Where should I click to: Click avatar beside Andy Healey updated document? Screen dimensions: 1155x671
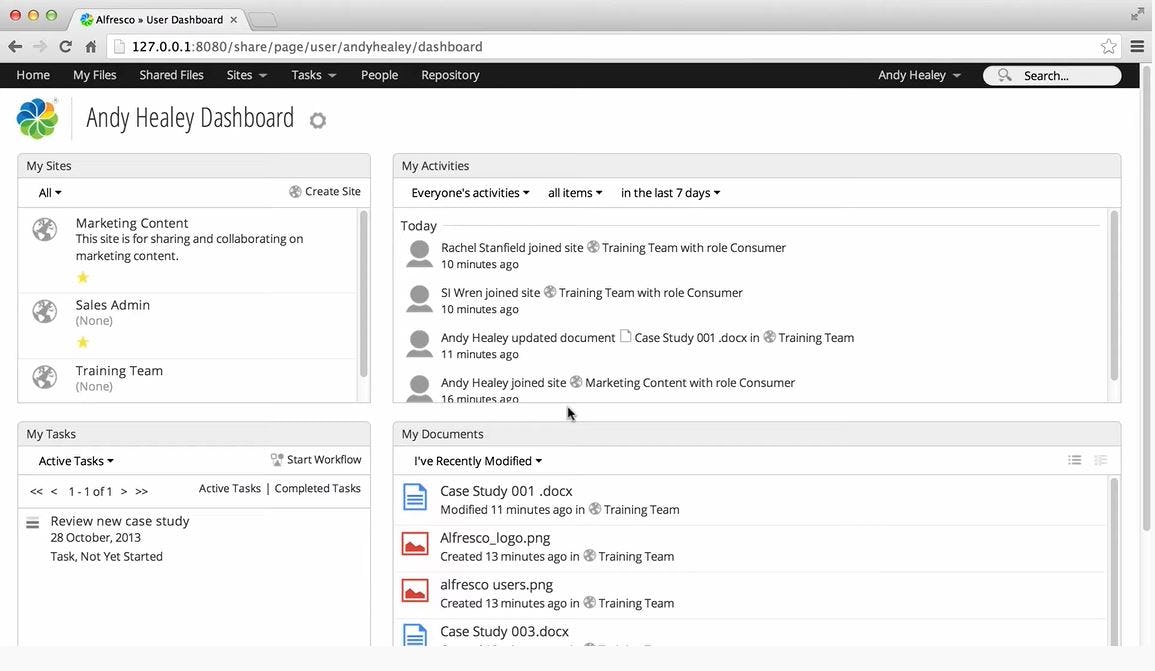pos(419,344)
